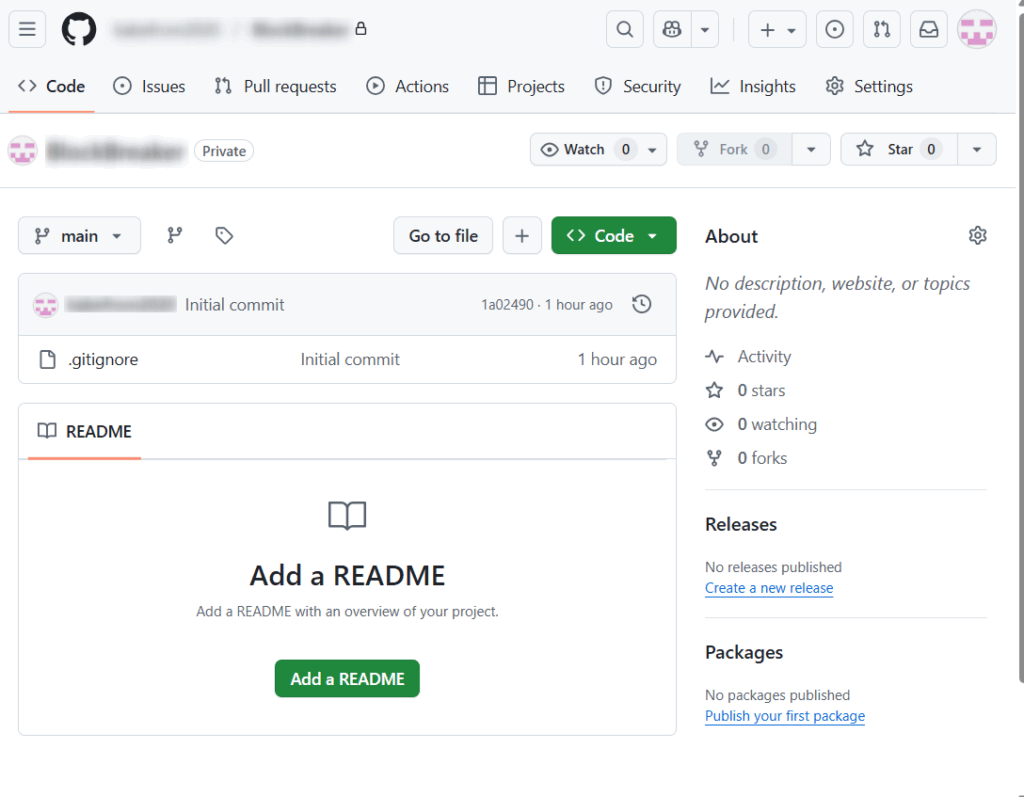1024x797 pixels.
Task: Click the GitHub logo icon
Action: [79, 30]
